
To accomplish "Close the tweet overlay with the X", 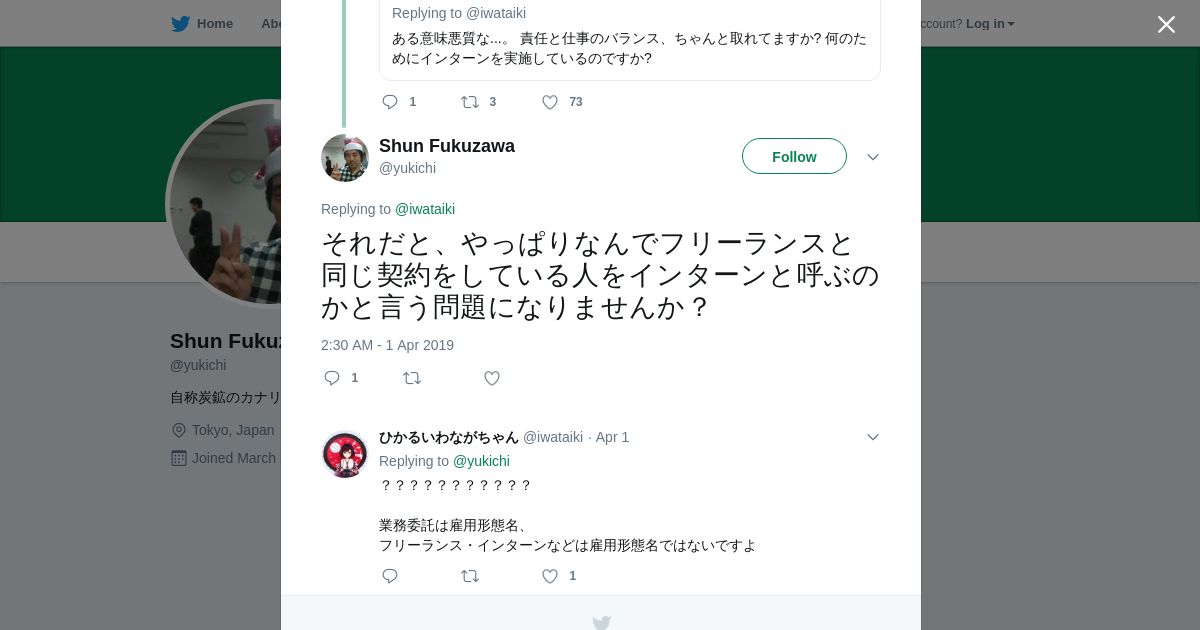I will click(1166, 25).
